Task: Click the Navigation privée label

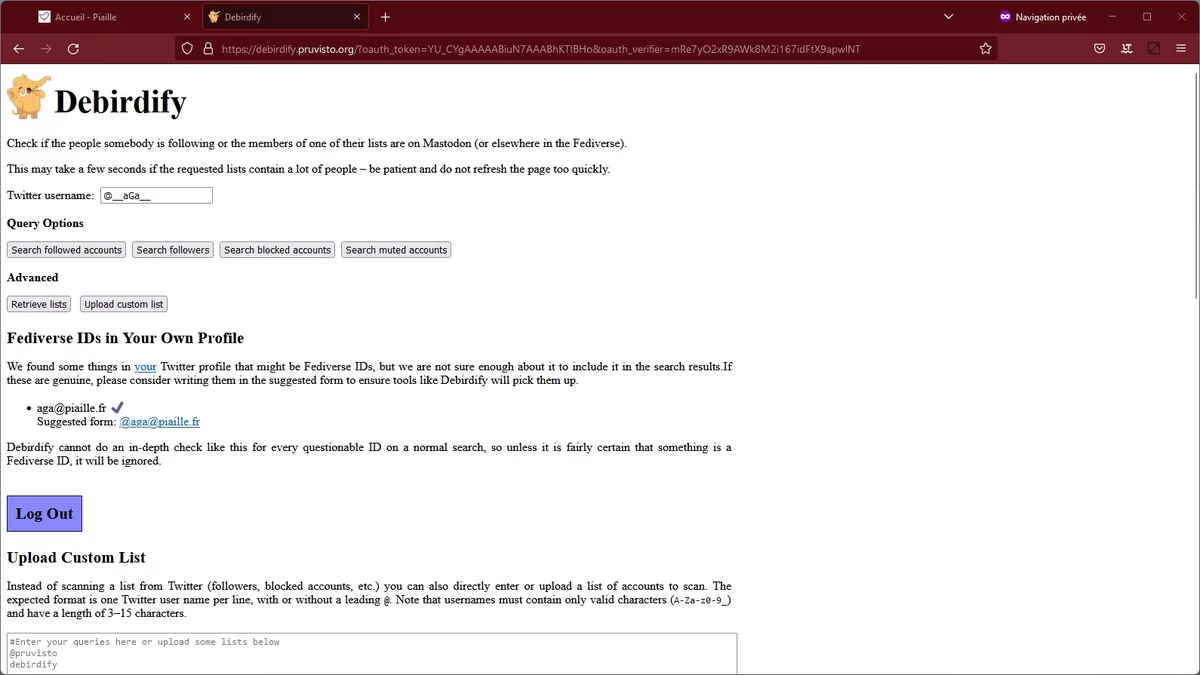Action: point(1051,17)
